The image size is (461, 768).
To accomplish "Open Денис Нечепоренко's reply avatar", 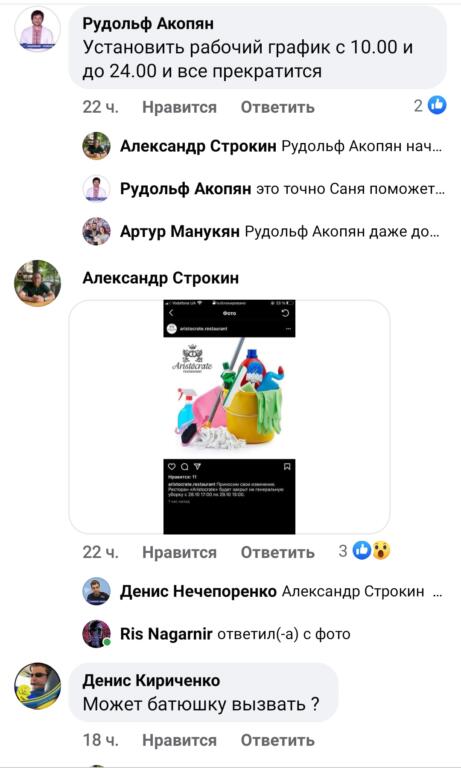I will point(96,591).
